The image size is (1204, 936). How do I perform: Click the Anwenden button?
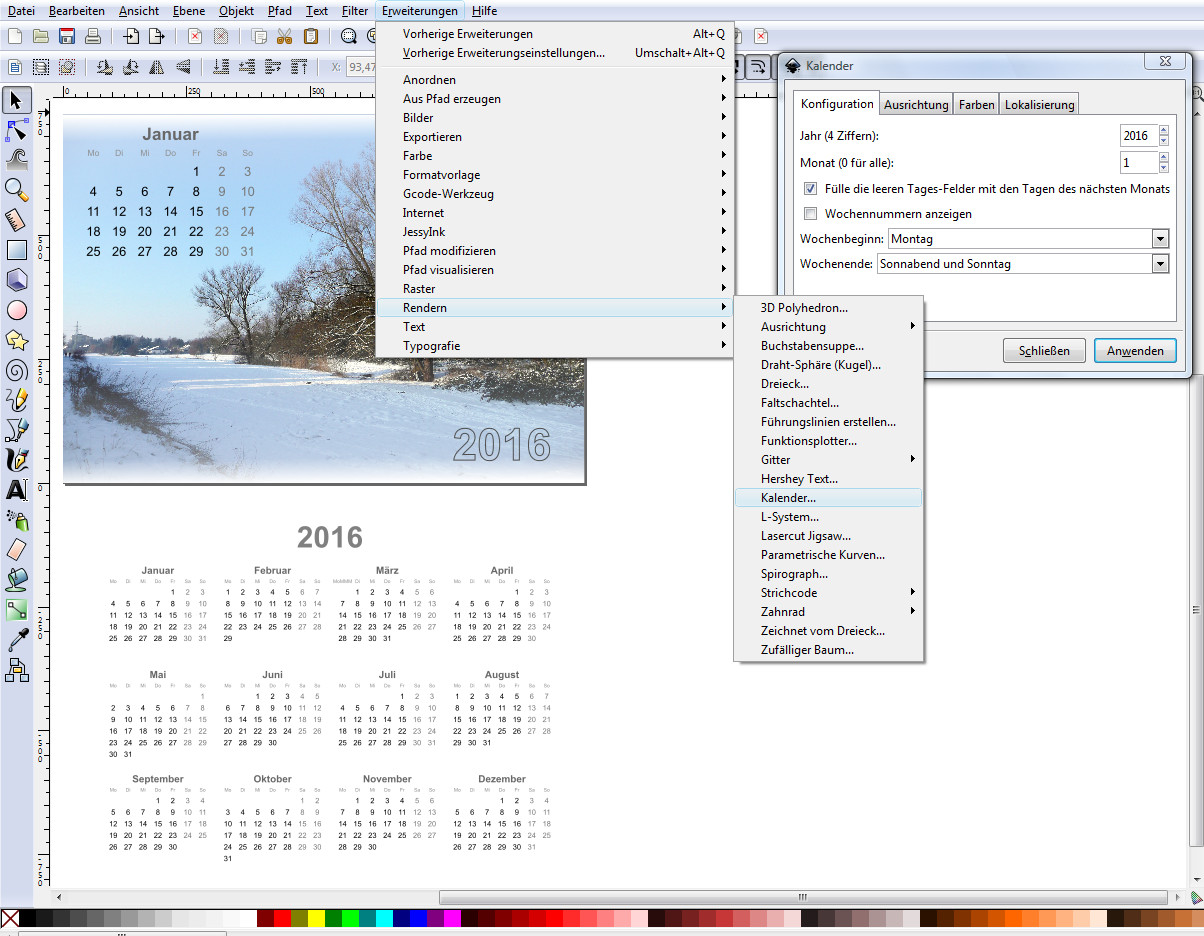tap(1134, 351)
